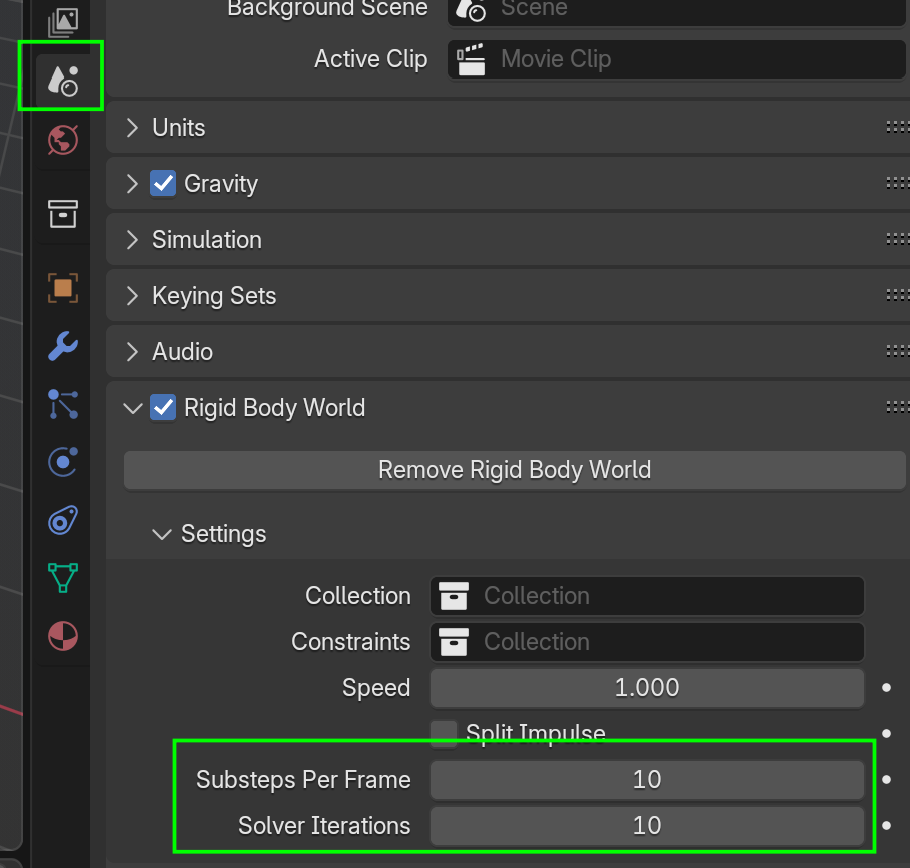This screenshot has height=868, width=910.
Task: Click the "Split Impulse" label text
Action: (x=536, y=733)
